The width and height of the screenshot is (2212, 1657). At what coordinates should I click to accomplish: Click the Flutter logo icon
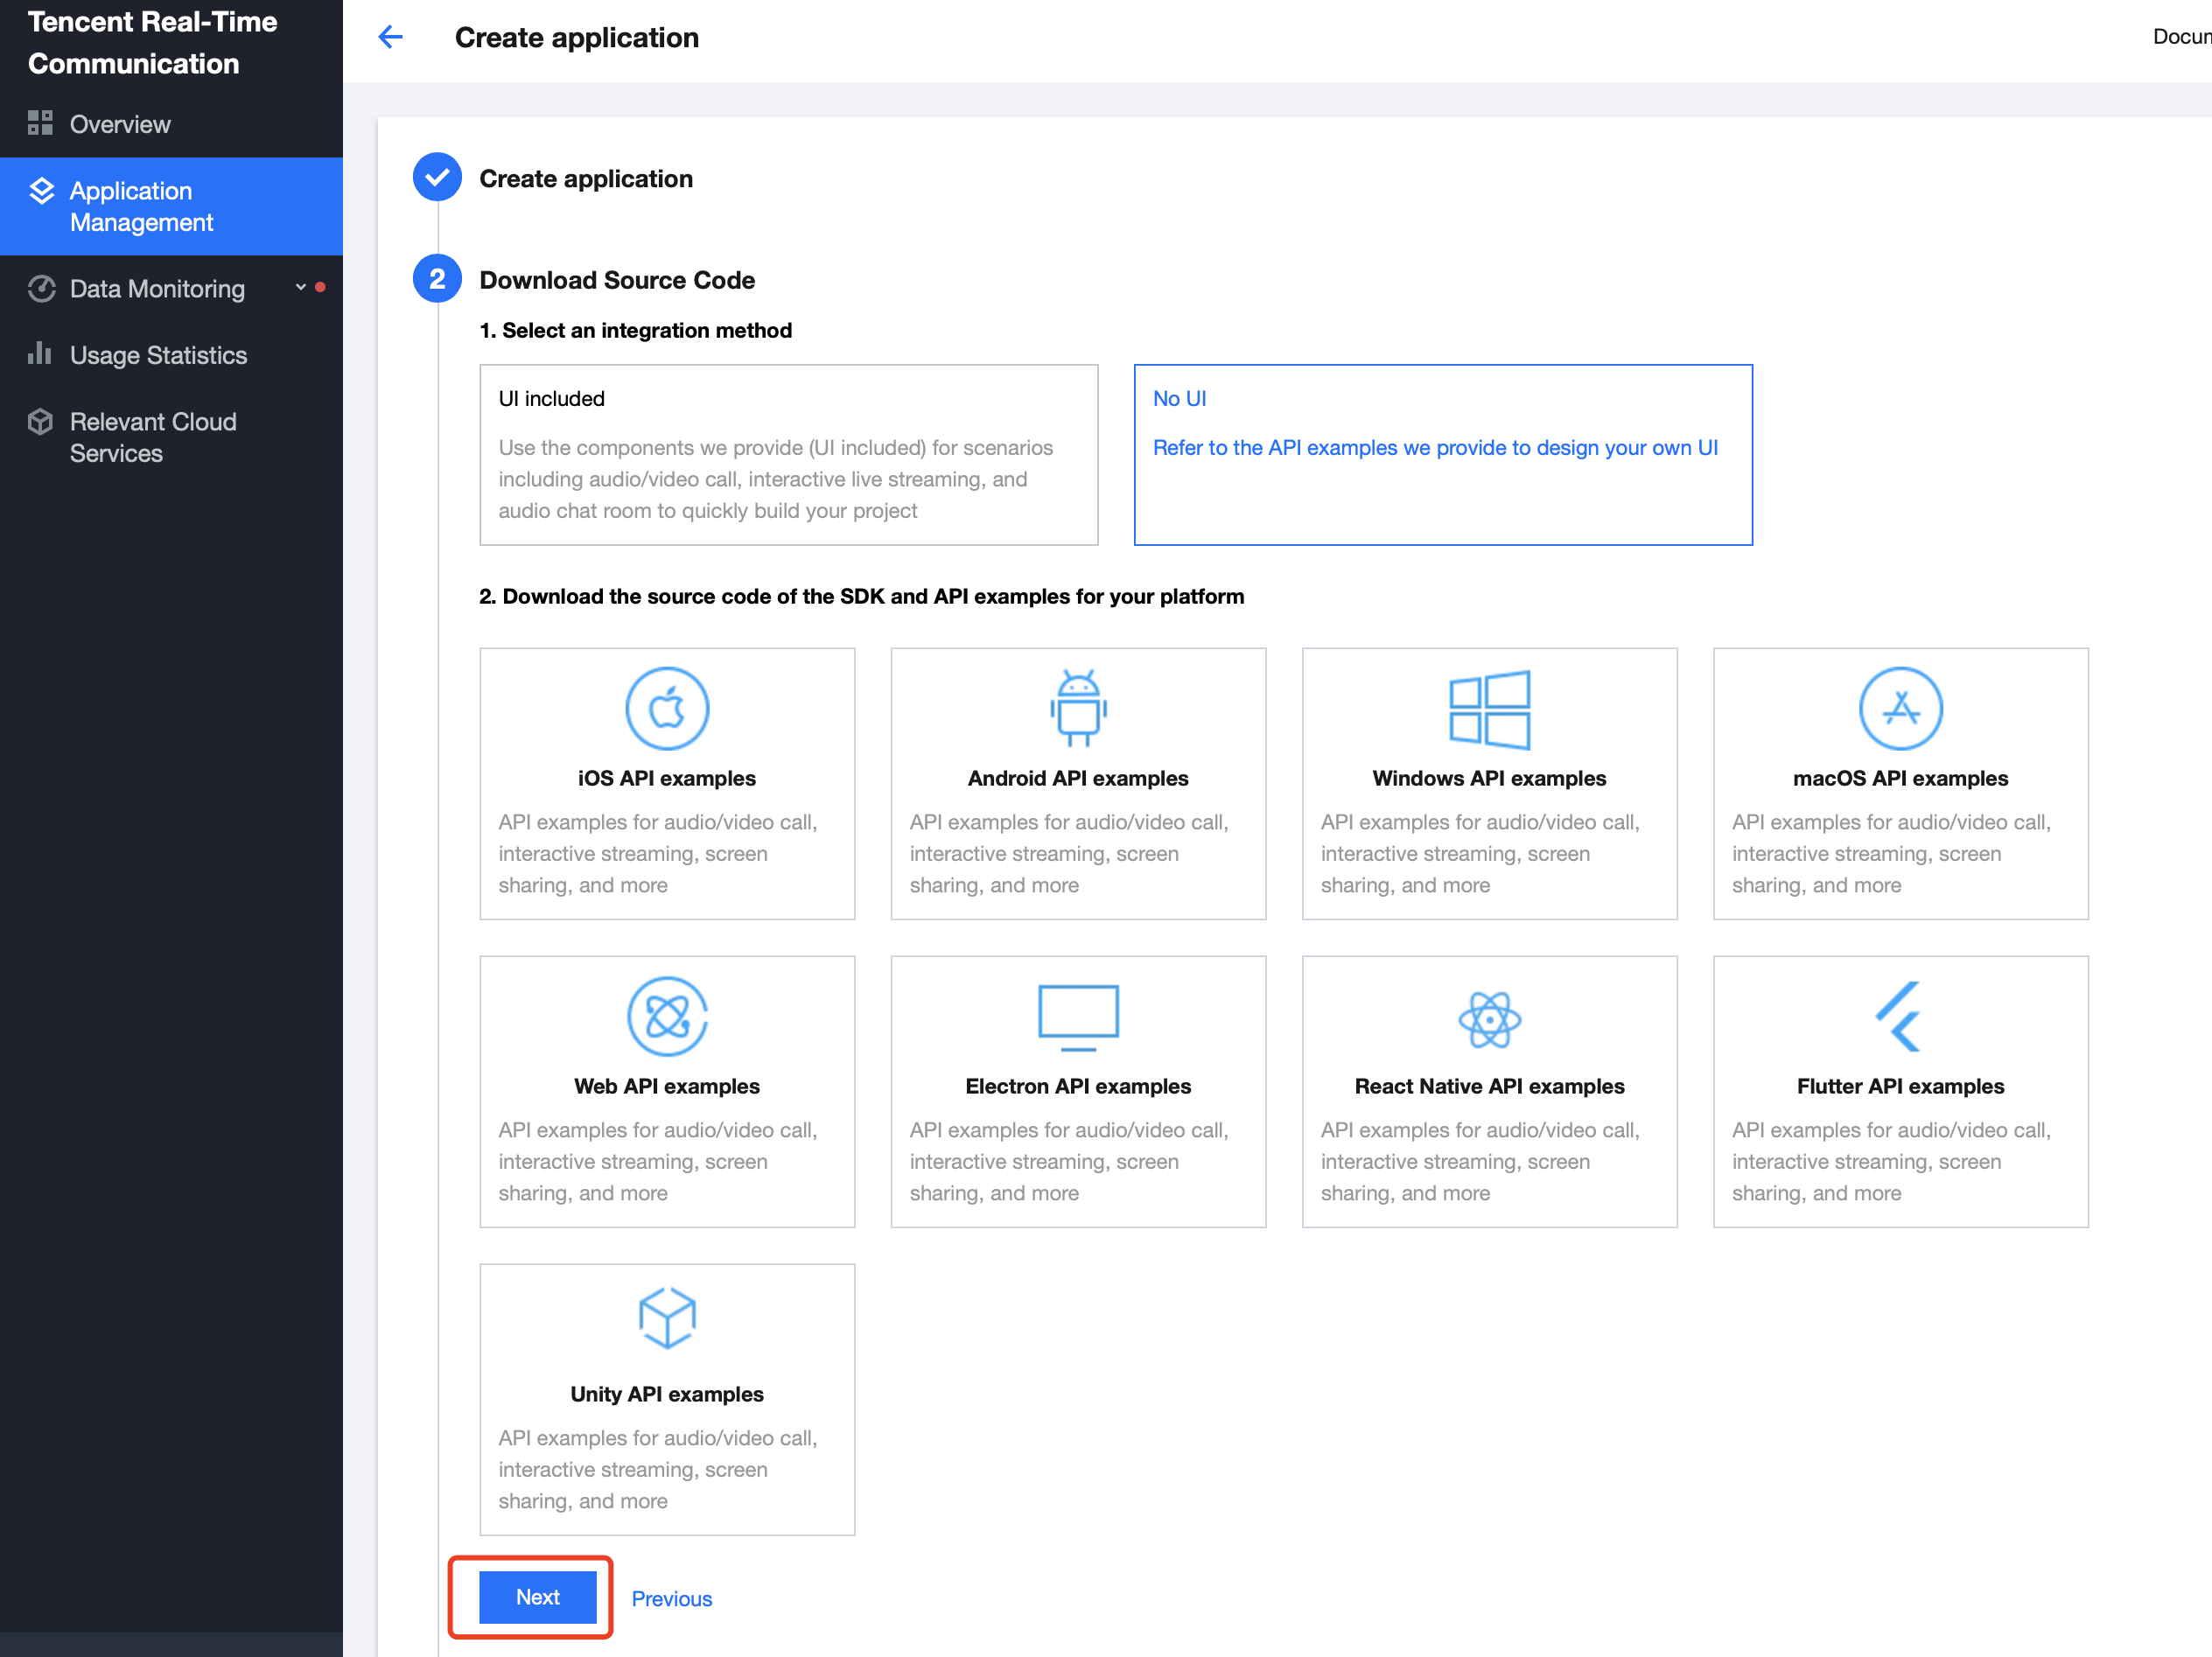1898,1016
